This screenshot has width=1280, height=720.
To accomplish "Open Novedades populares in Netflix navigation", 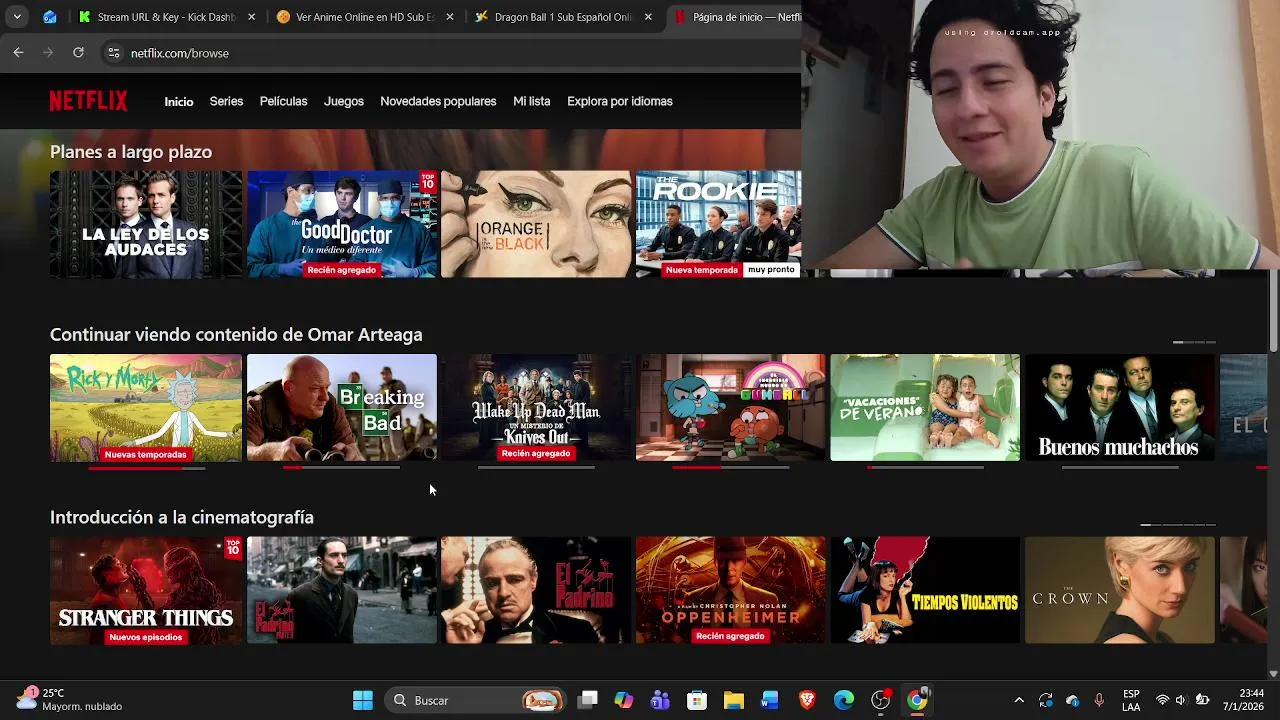I will coord(438,101).
